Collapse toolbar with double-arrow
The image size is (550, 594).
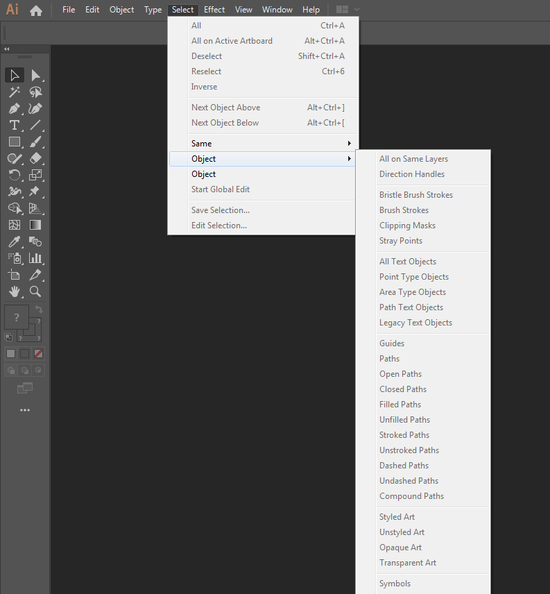pos(7,49)
